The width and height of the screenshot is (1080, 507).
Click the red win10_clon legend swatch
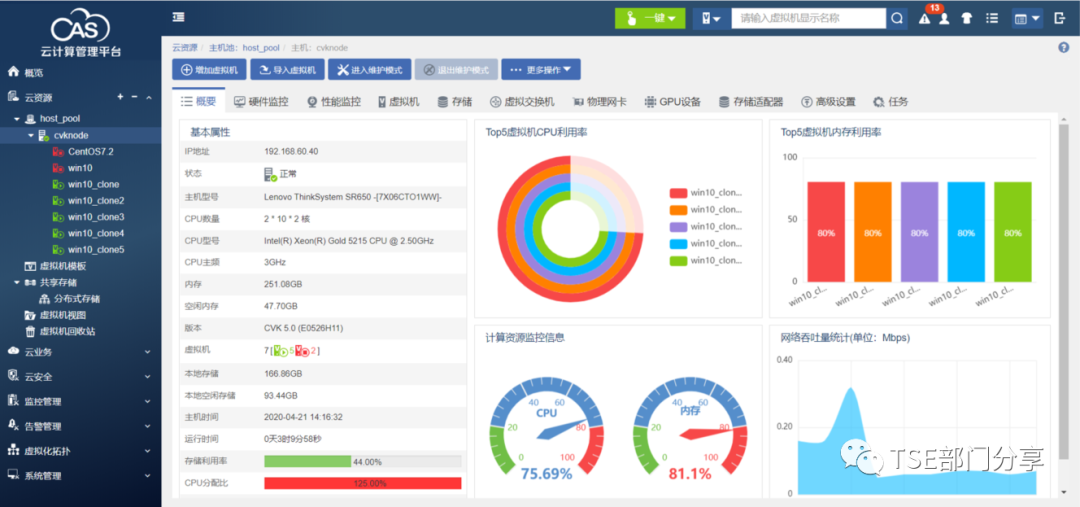[x=678, y=193]
